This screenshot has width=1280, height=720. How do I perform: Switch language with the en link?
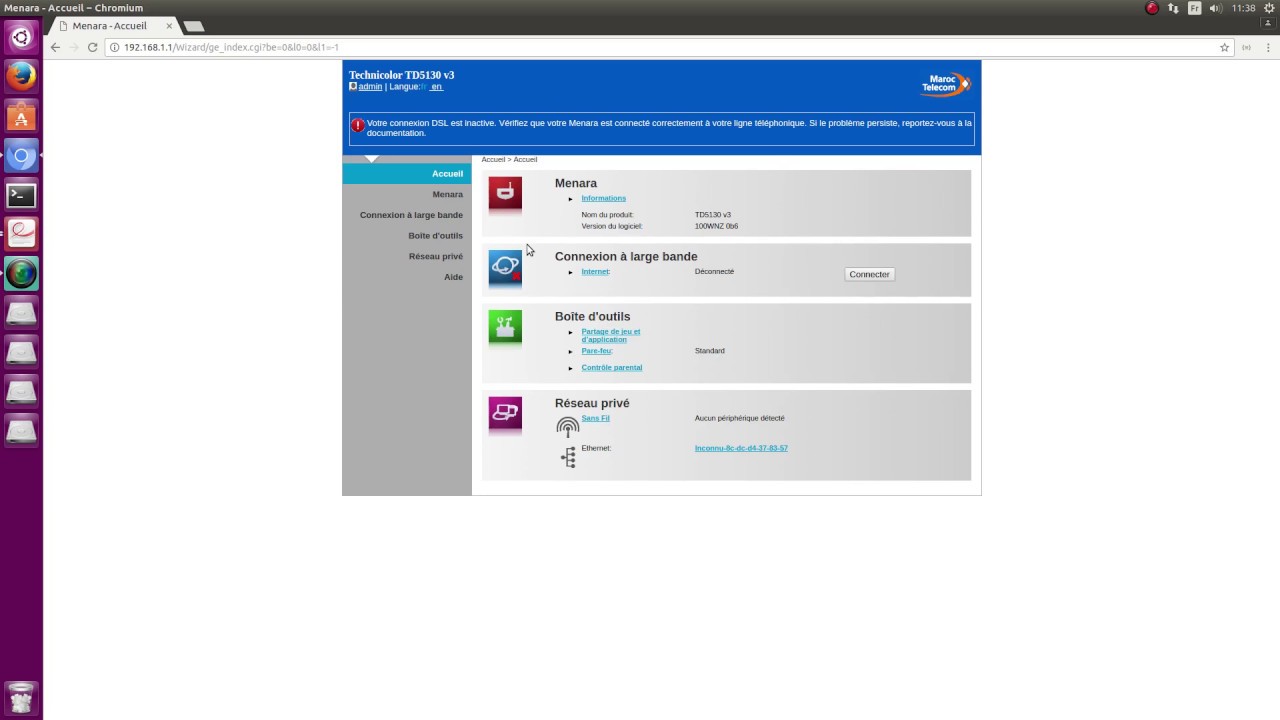pos(436,87)
